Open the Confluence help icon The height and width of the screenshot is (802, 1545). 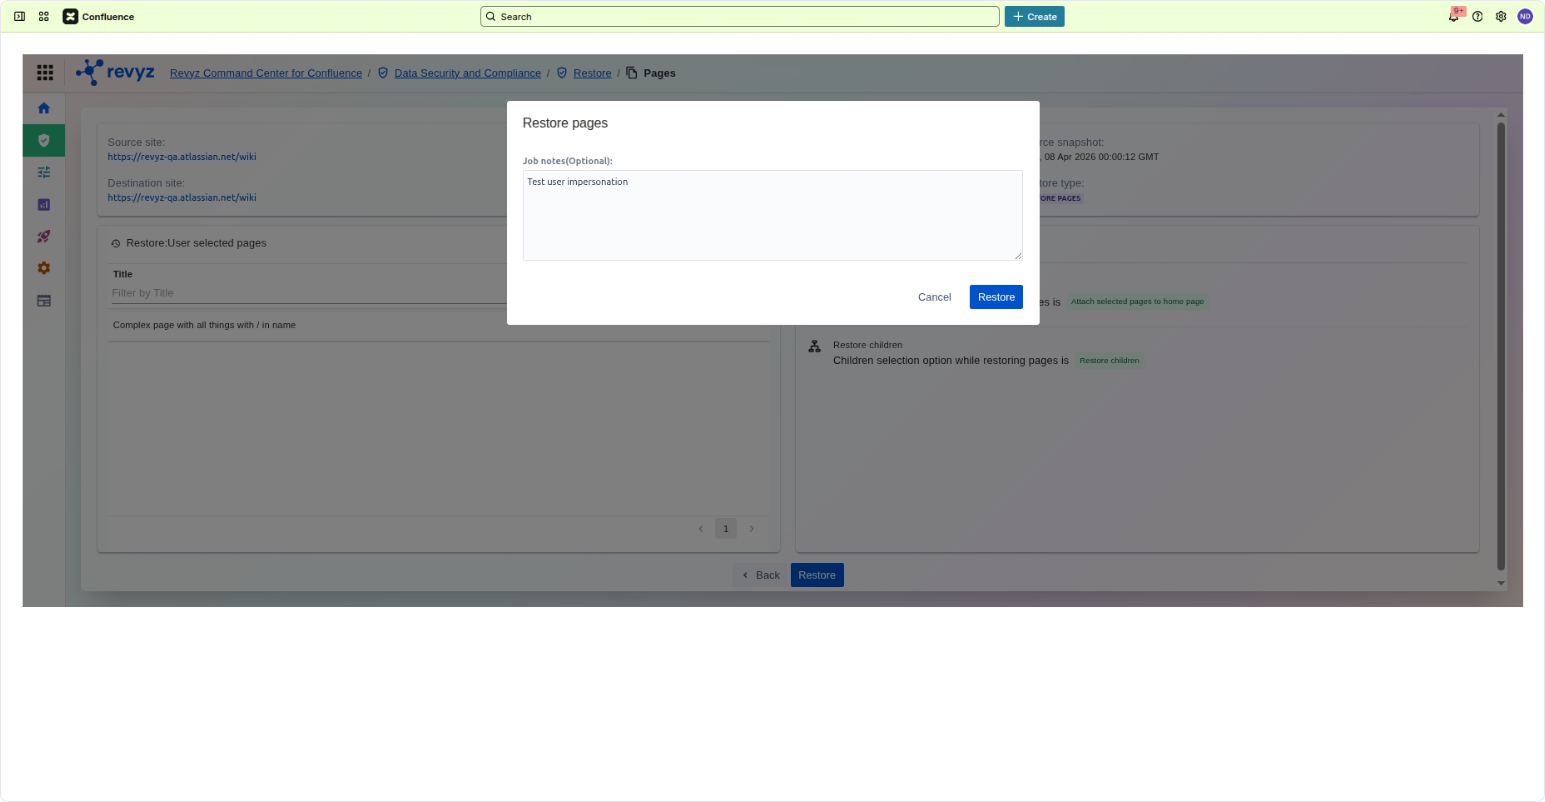(x=1477, y=17)
